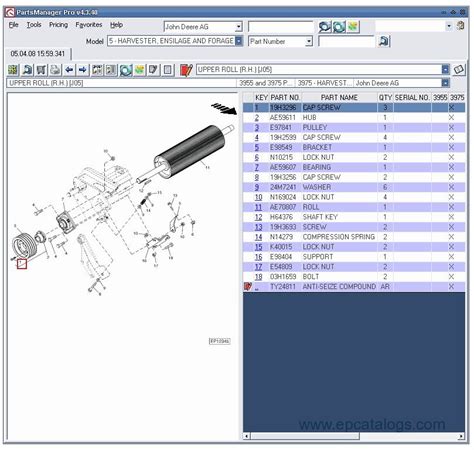Click the scroll-right arrow under the parts list
Viewport: 474px width, 450px height.
[x=461, y=436]
